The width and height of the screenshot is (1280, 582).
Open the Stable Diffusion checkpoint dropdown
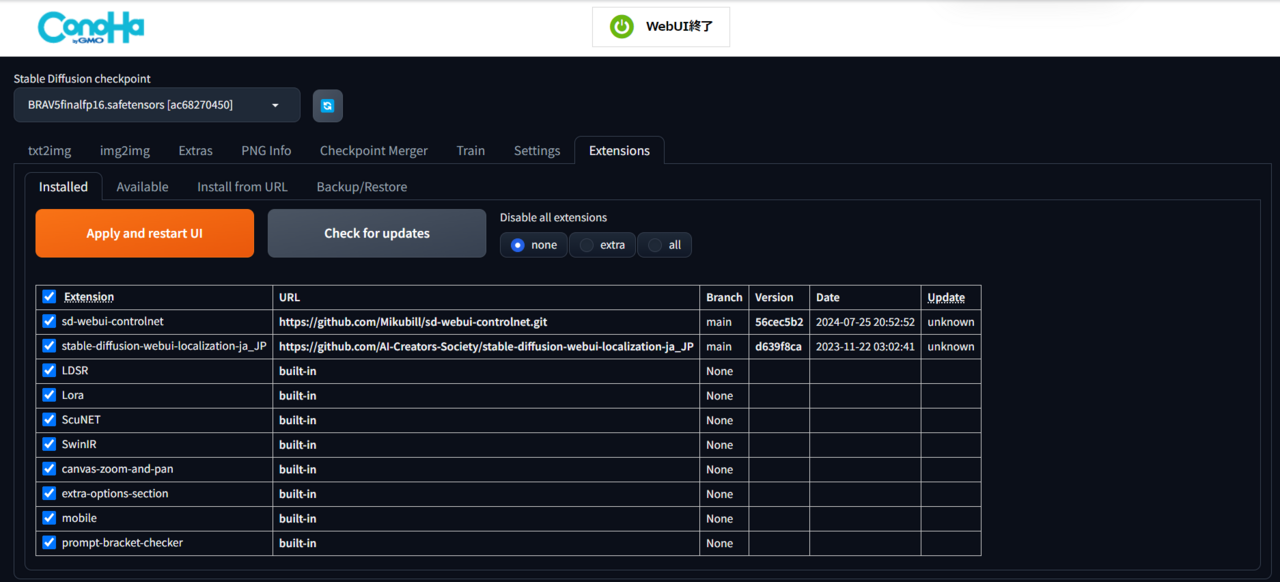[x=157, y=105]
